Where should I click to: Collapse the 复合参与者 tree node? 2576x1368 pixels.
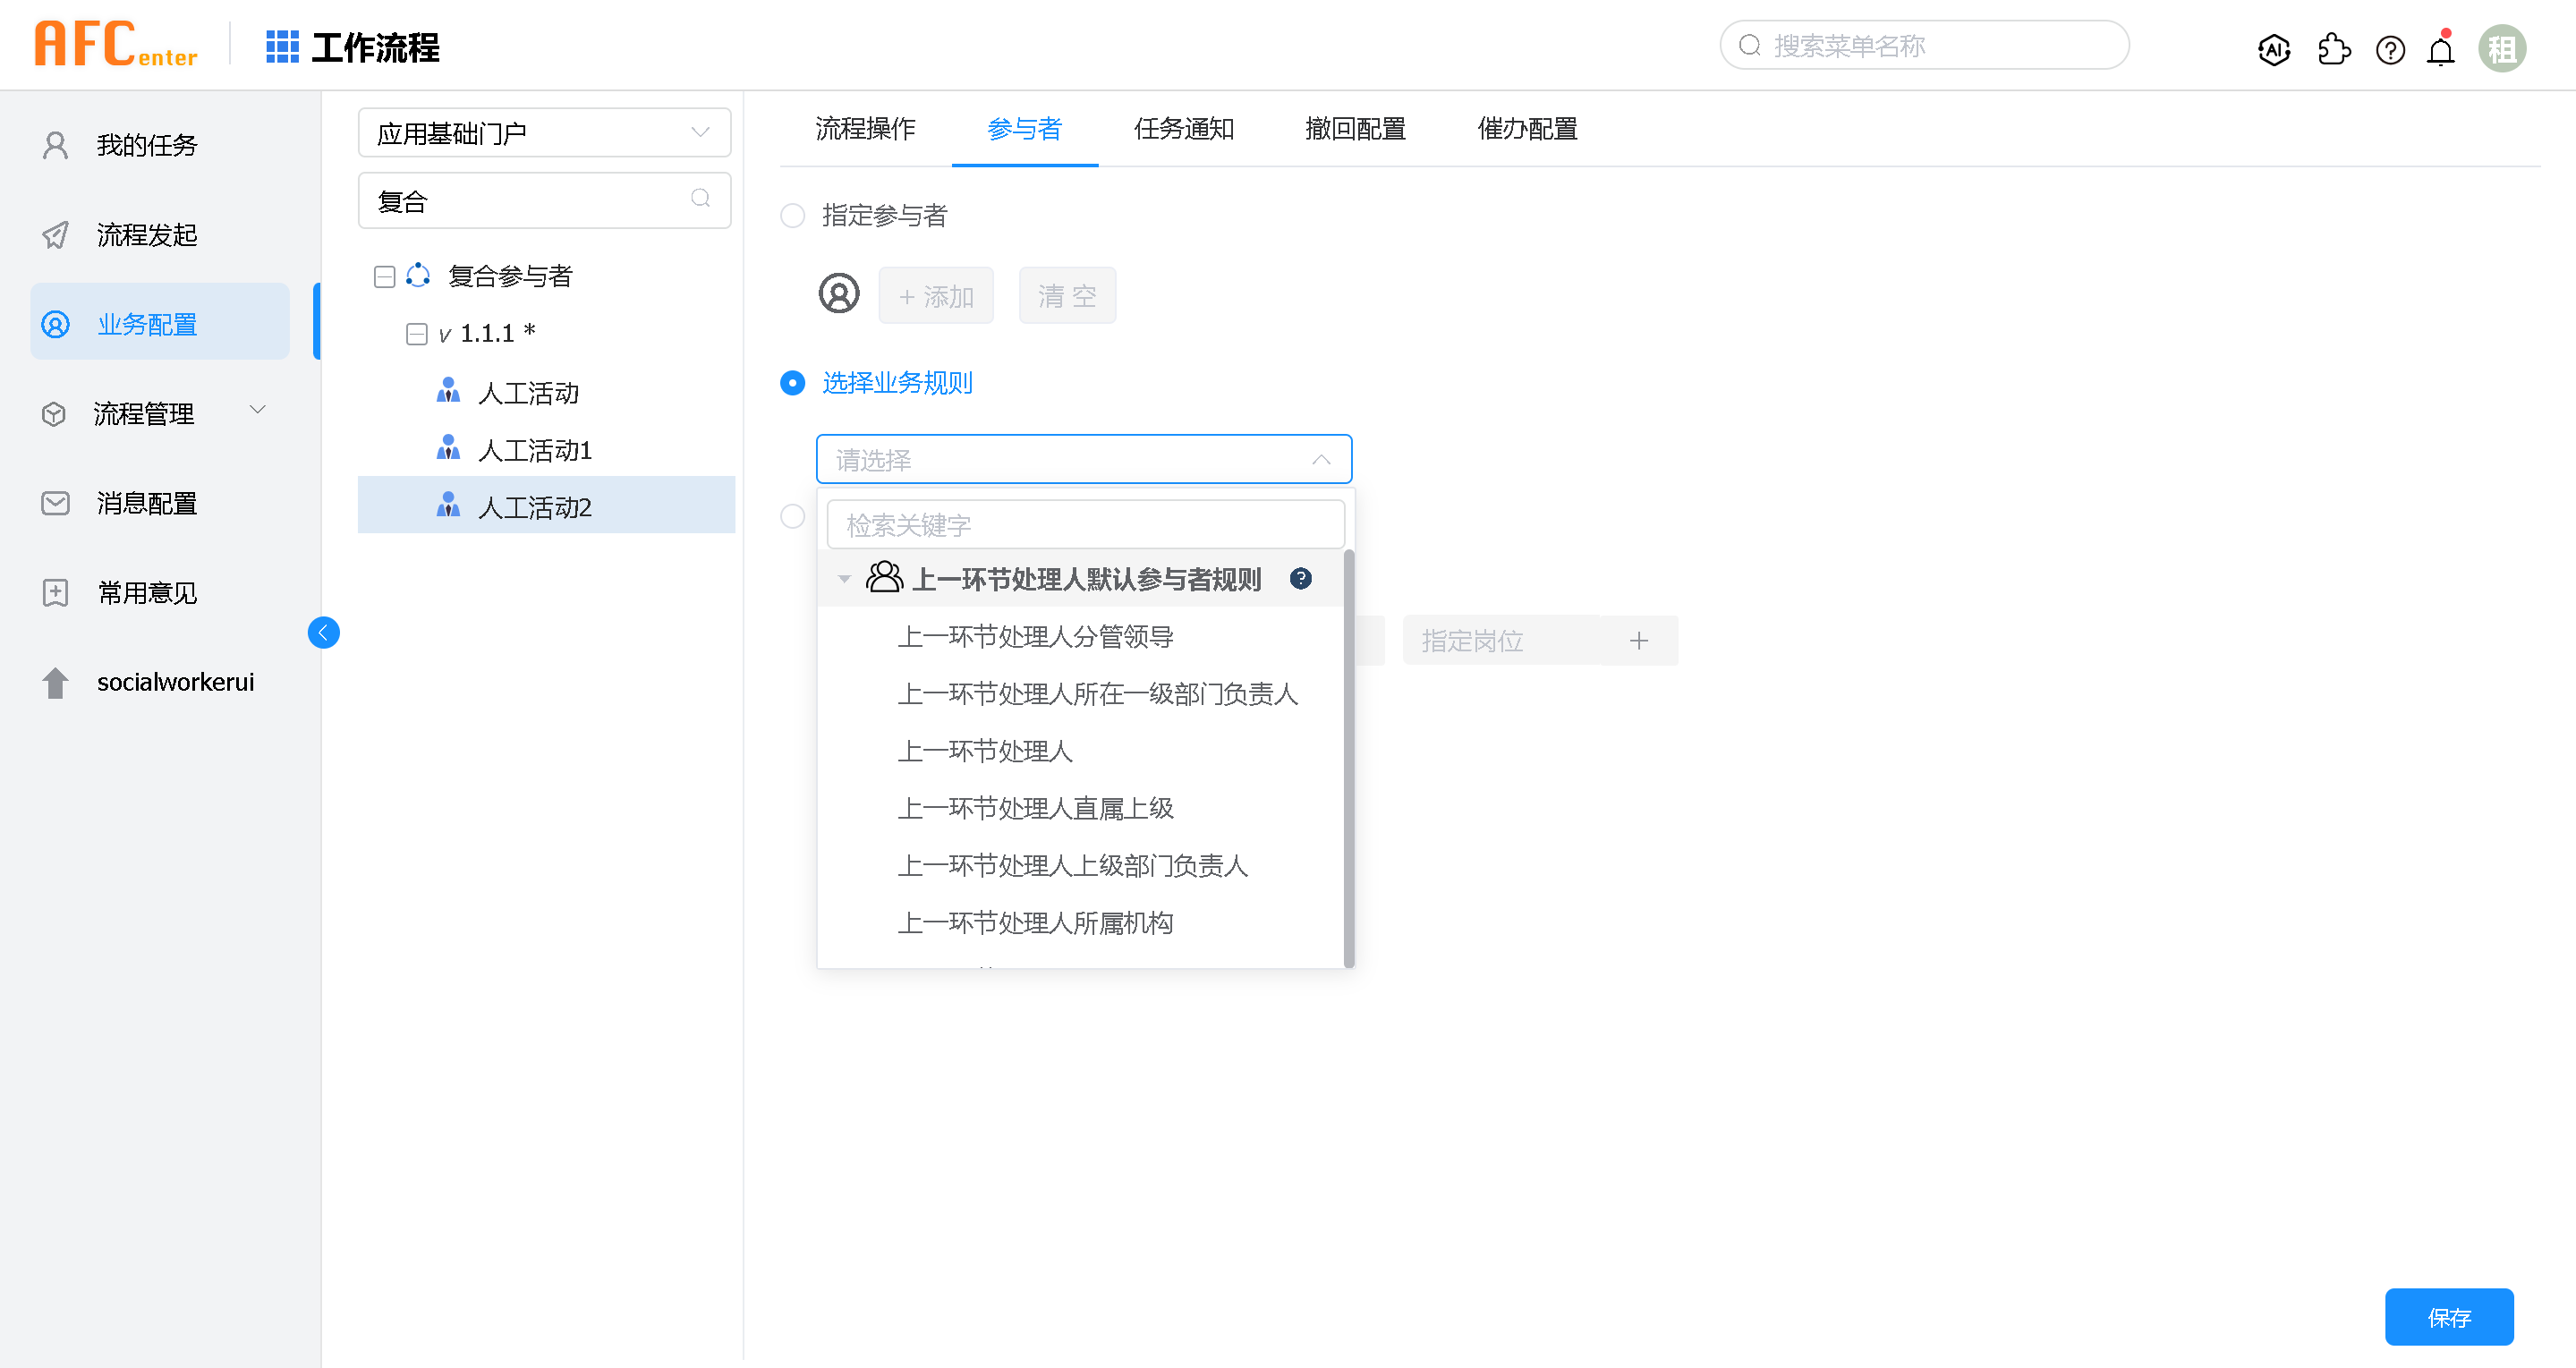pos(384,276)
